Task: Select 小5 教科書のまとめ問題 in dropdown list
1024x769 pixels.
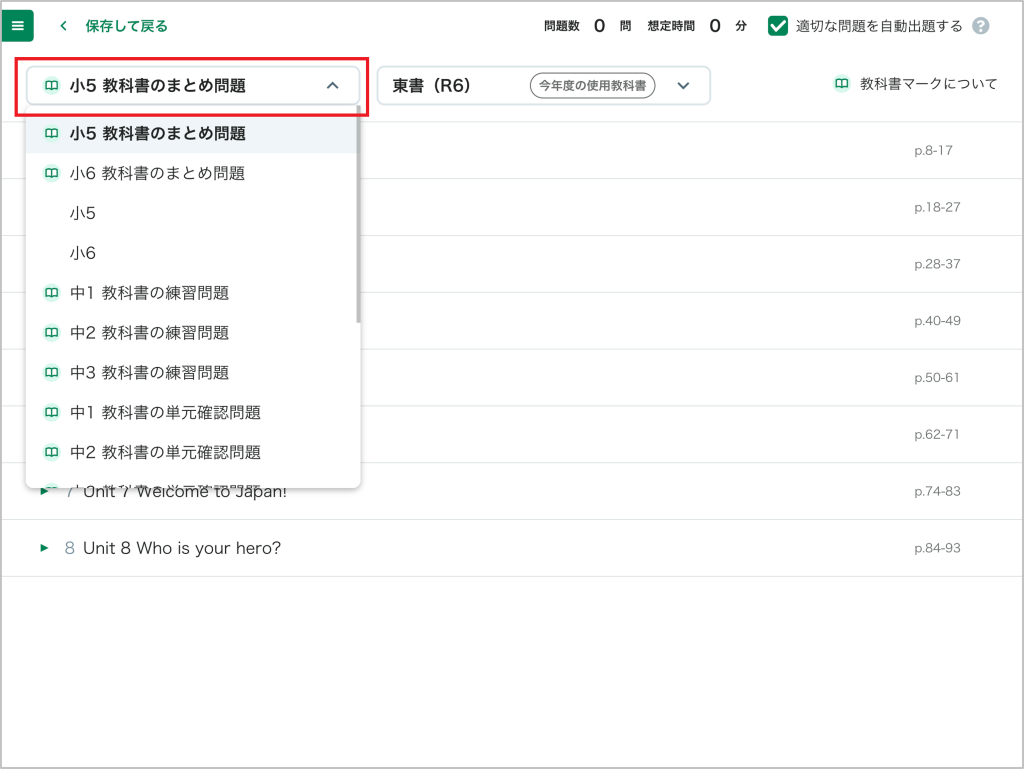Action: pyautogui.click(x=191, y=134)
